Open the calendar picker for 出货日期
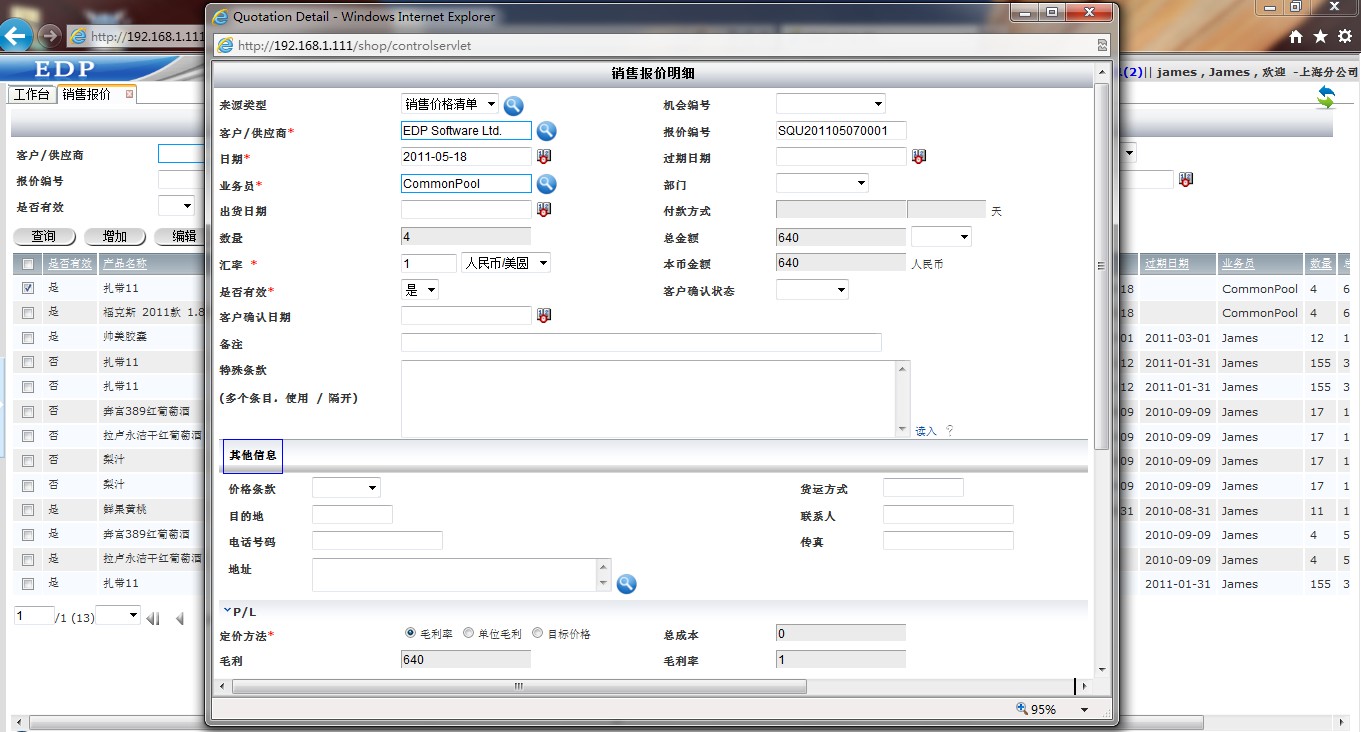This screenshot has width=1361, height=732. click(x=544, y=210)
